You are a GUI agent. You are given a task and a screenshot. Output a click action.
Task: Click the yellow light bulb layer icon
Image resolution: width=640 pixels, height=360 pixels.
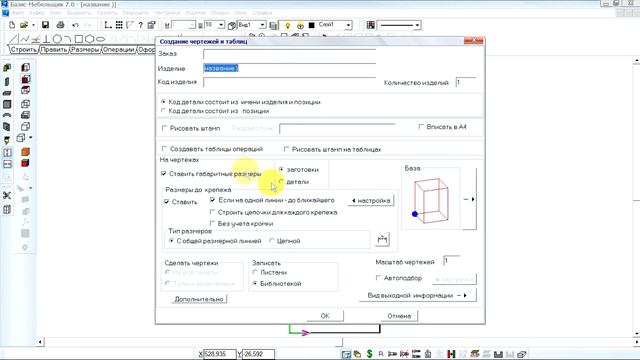click(x=287, y=25)
